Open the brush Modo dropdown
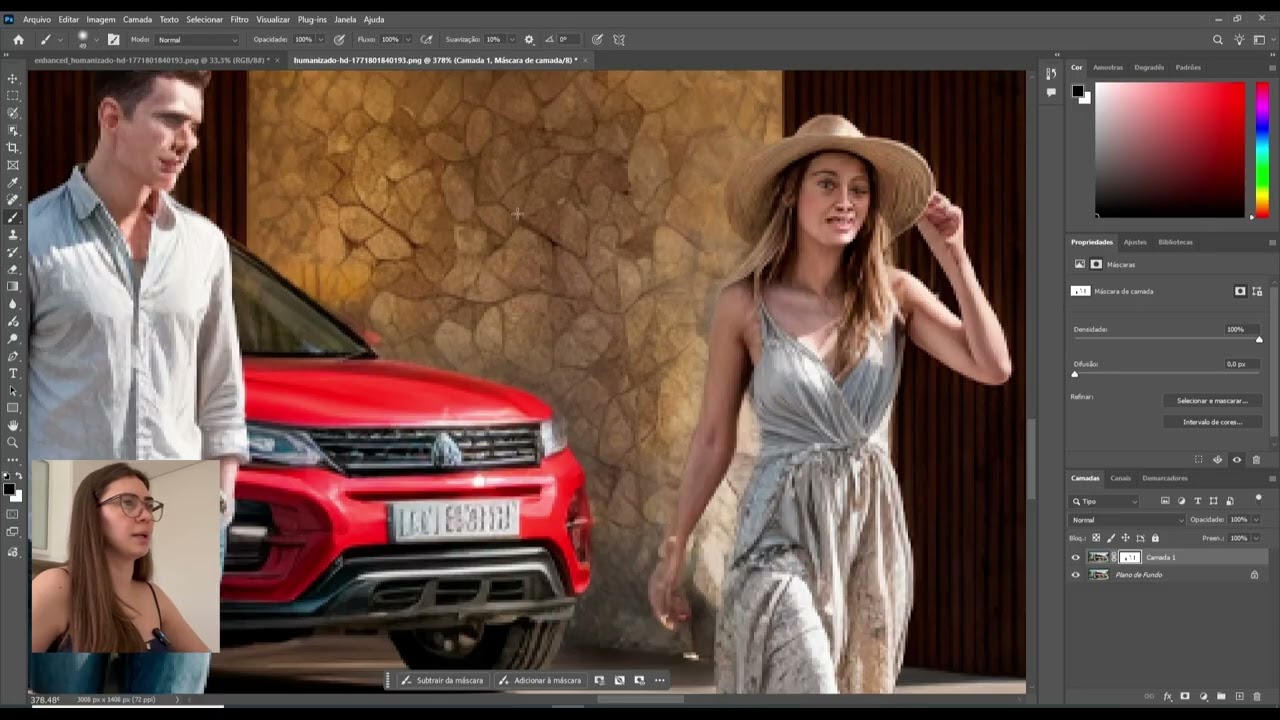 [198, 40]
